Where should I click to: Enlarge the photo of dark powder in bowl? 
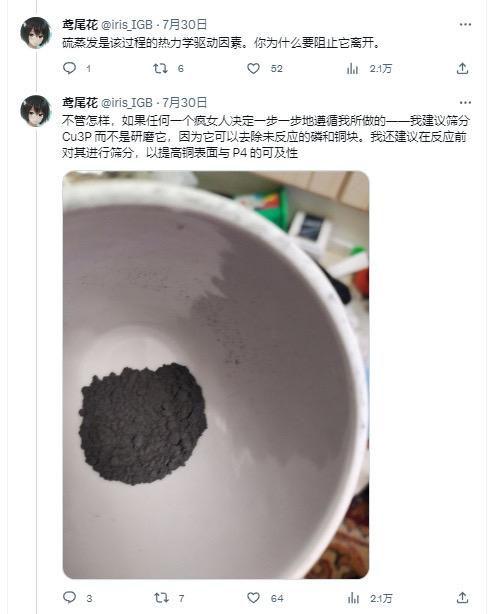pyautogui.click(x=216, y=375)
